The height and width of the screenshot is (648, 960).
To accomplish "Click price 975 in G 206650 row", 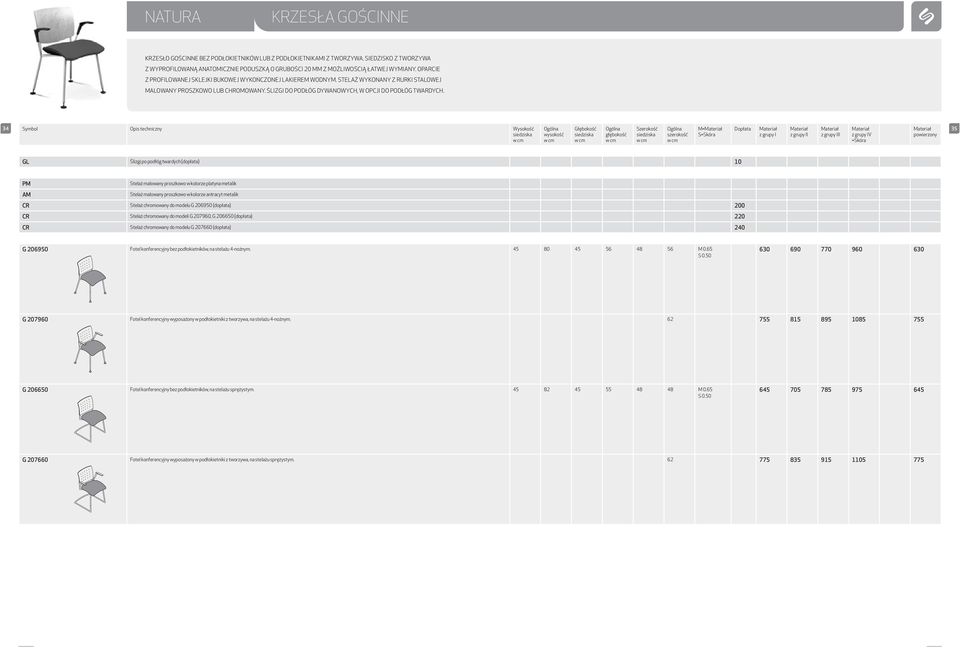I will tap(857, 390).
